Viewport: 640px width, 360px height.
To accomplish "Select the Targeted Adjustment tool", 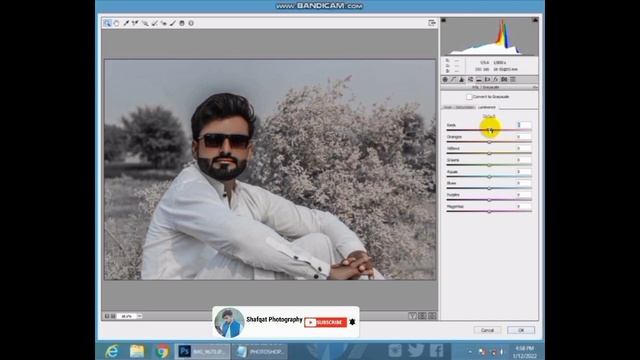I will coord(145,23).
